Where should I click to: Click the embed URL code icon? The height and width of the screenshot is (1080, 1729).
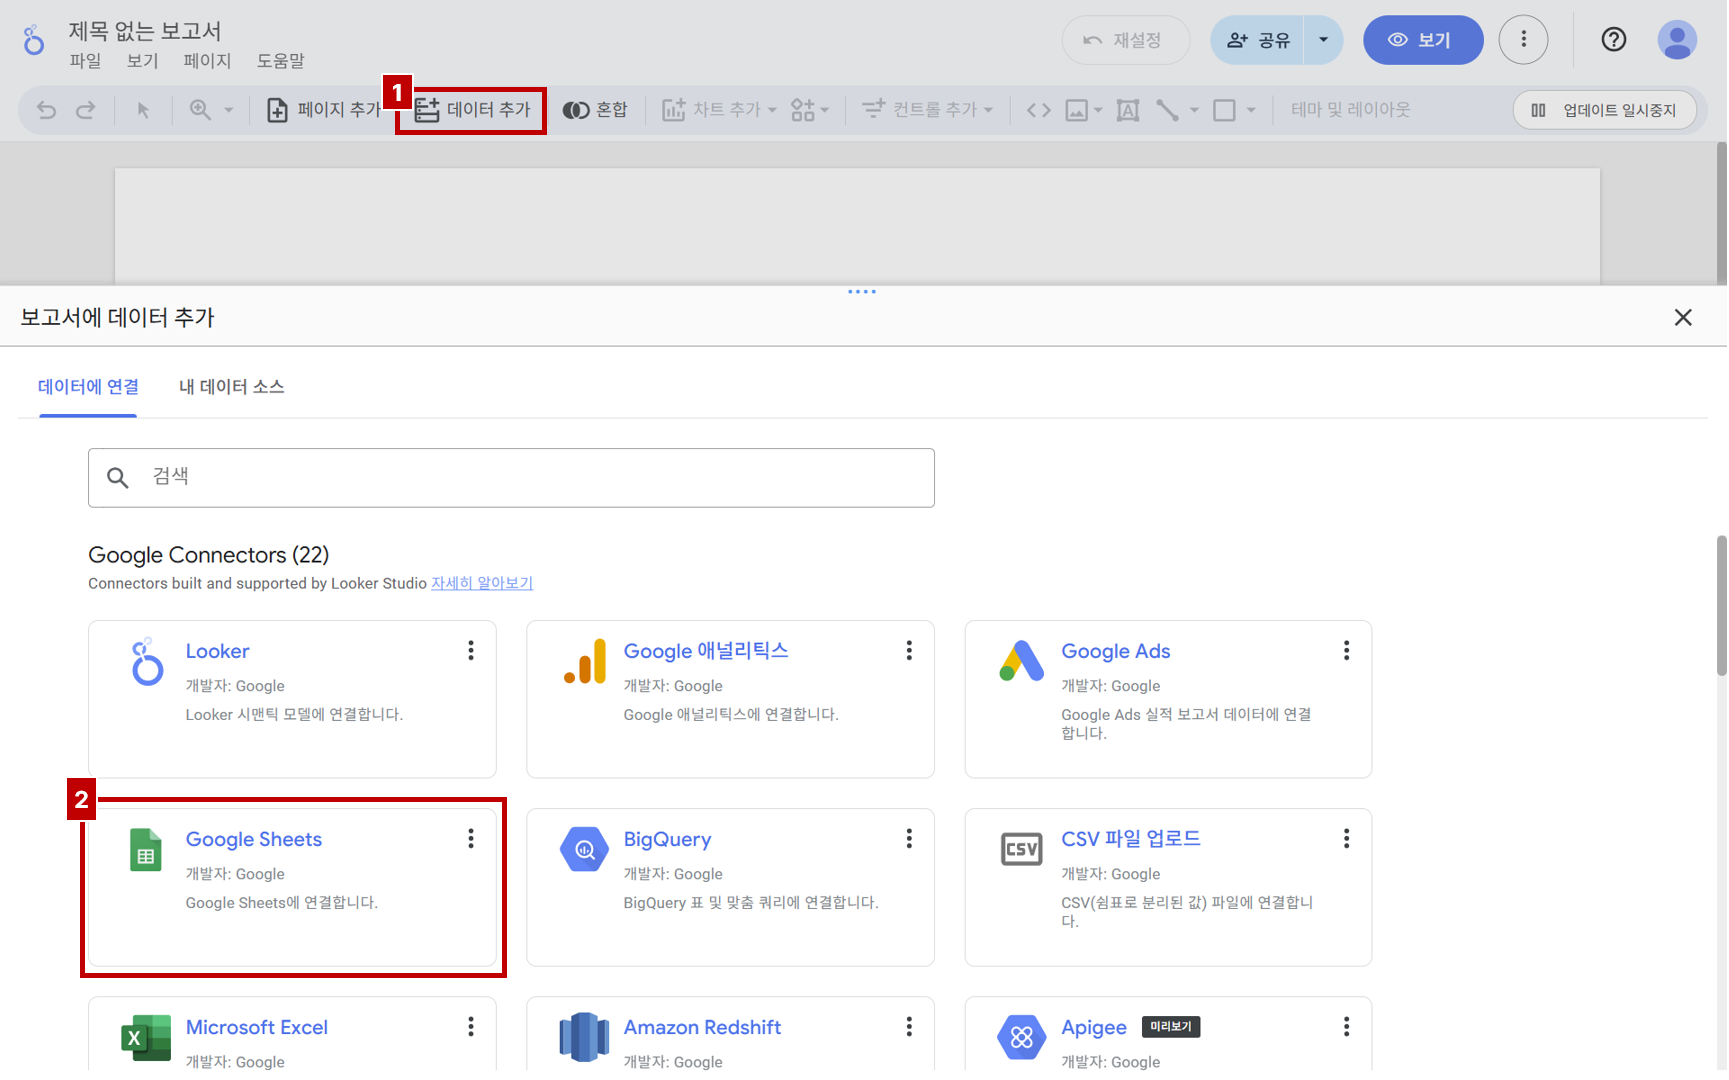(1038, 110)
